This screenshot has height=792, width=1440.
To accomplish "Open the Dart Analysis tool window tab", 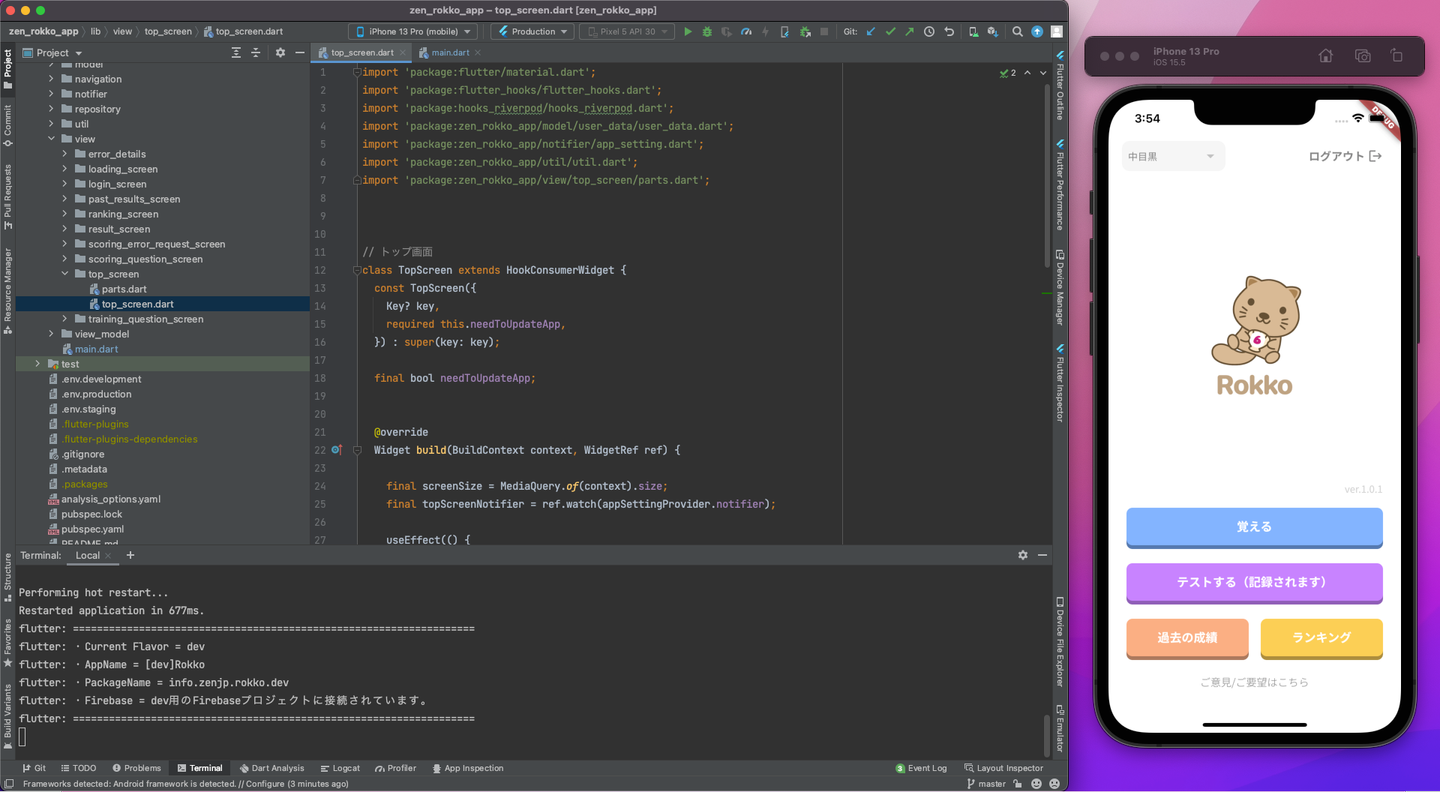I will 272,768.
